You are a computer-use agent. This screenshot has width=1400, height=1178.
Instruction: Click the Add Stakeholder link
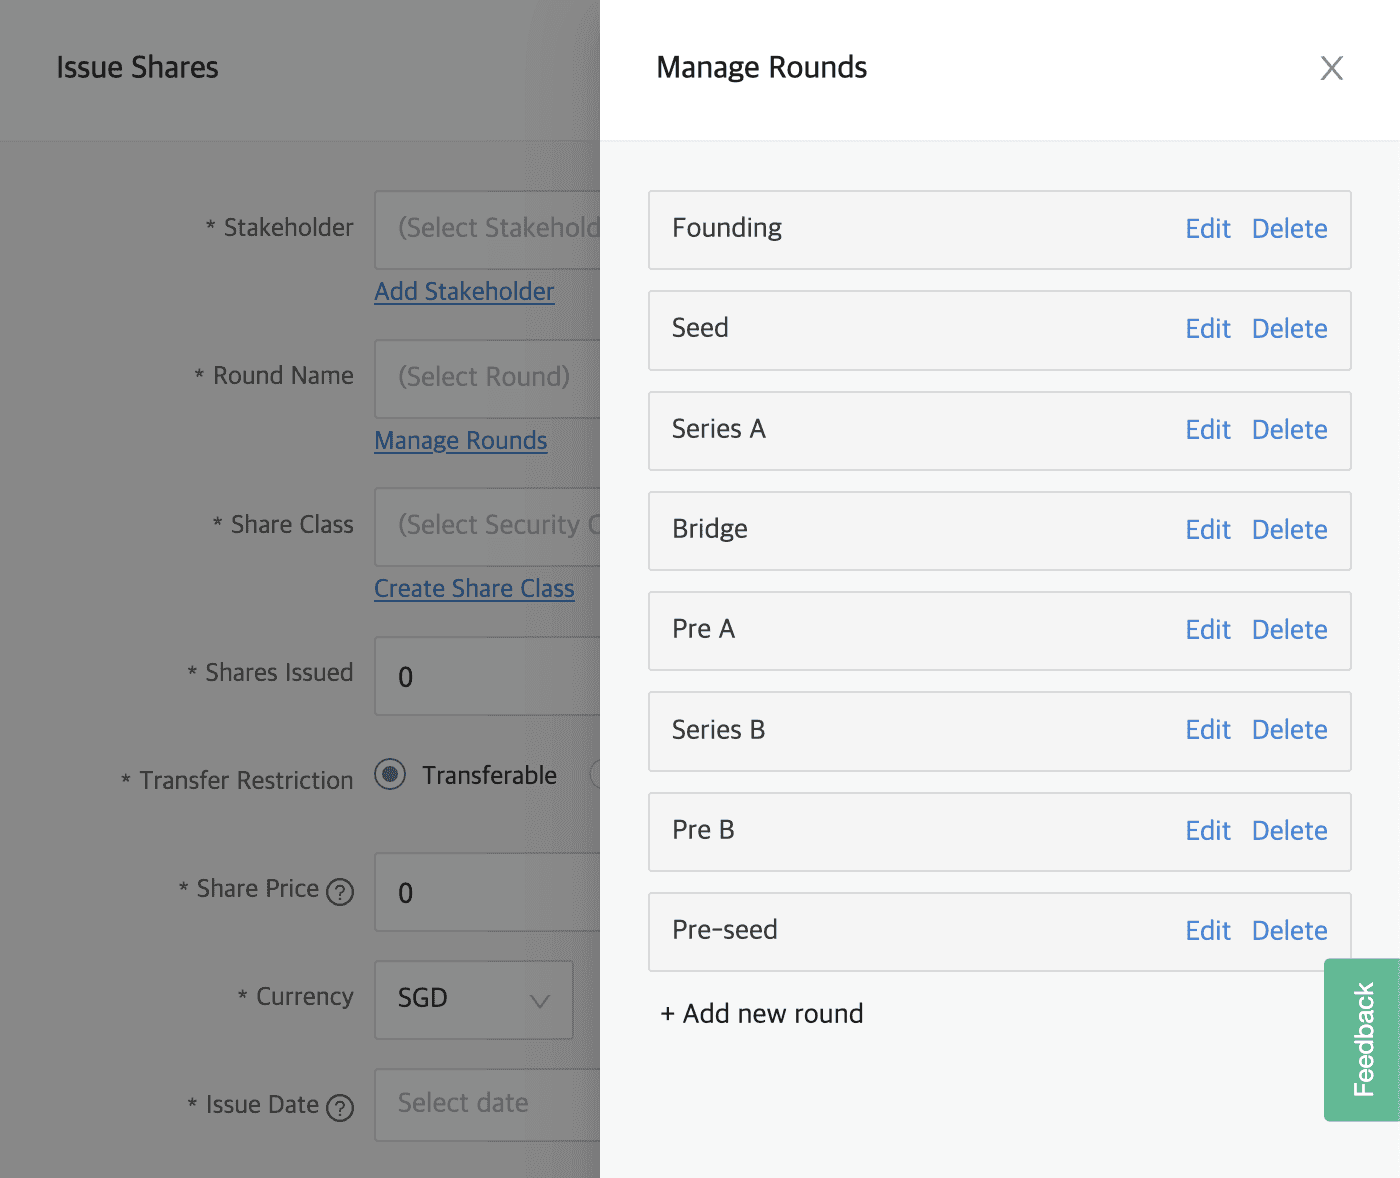point(464,292)
